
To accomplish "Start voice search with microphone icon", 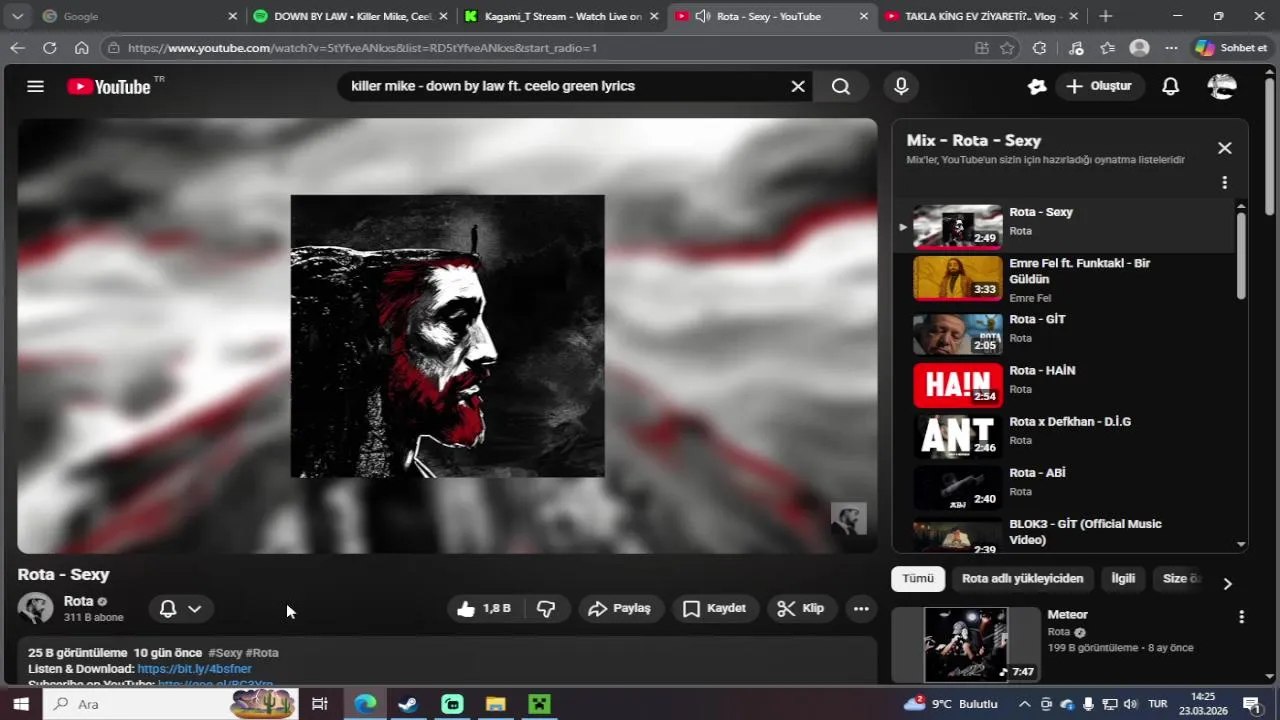I will 901,86.
